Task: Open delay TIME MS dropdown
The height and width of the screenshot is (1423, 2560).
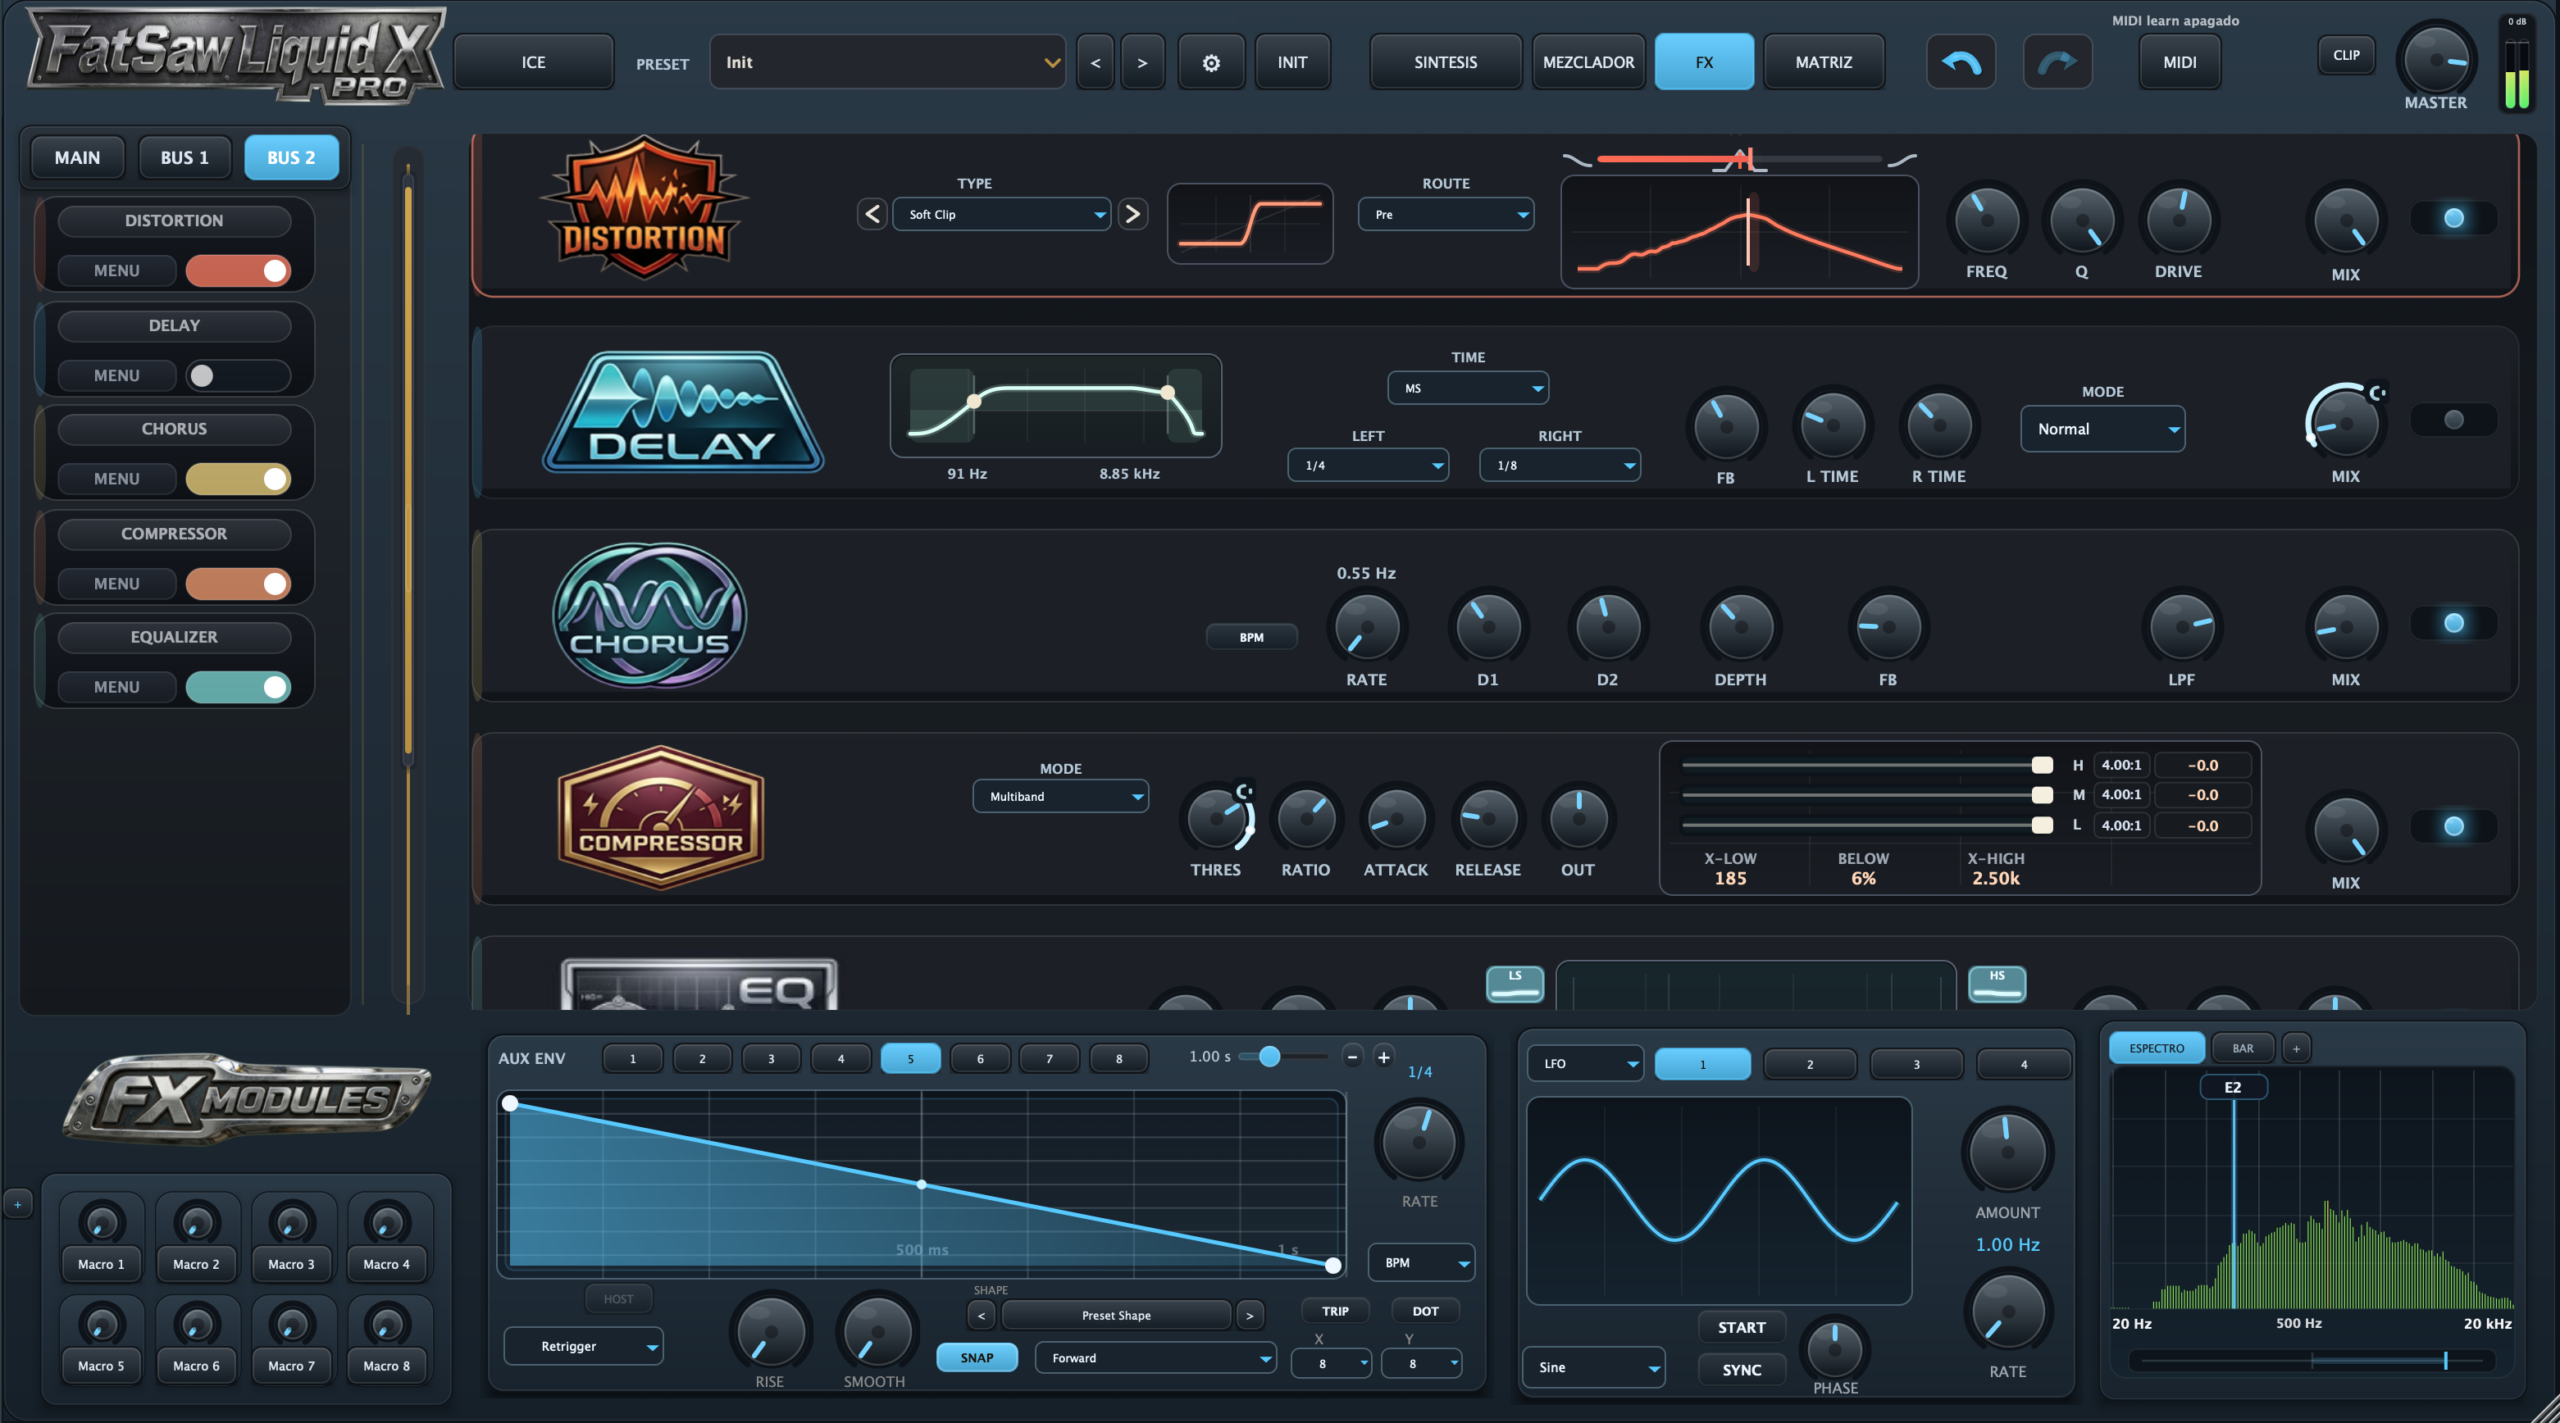Action: coord(1468,388)
